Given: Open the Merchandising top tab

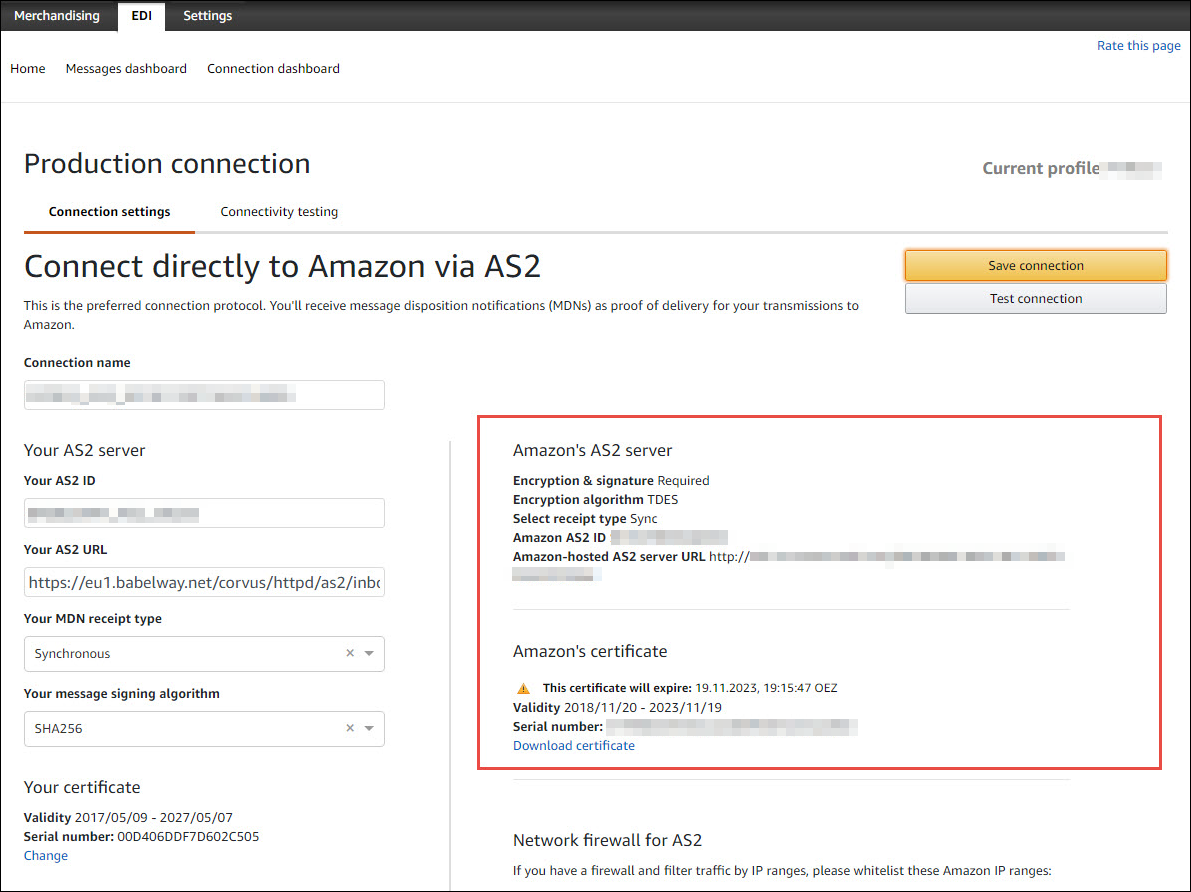Looking at the screenshot, I should (x=57, y=15).
